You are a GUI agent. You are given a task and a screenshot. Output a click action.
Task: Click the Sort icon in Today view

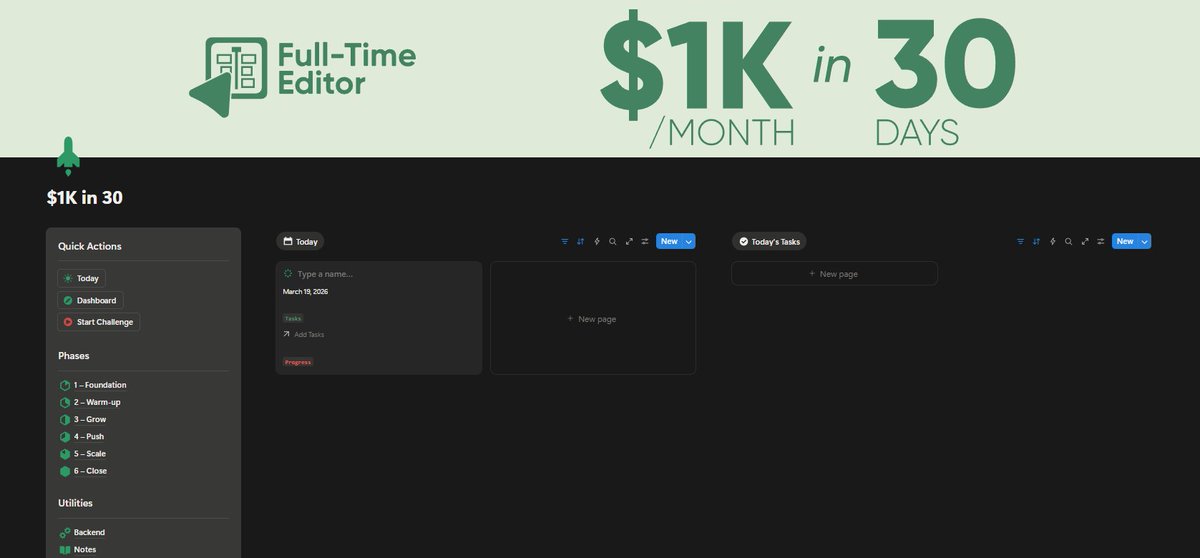580,241
